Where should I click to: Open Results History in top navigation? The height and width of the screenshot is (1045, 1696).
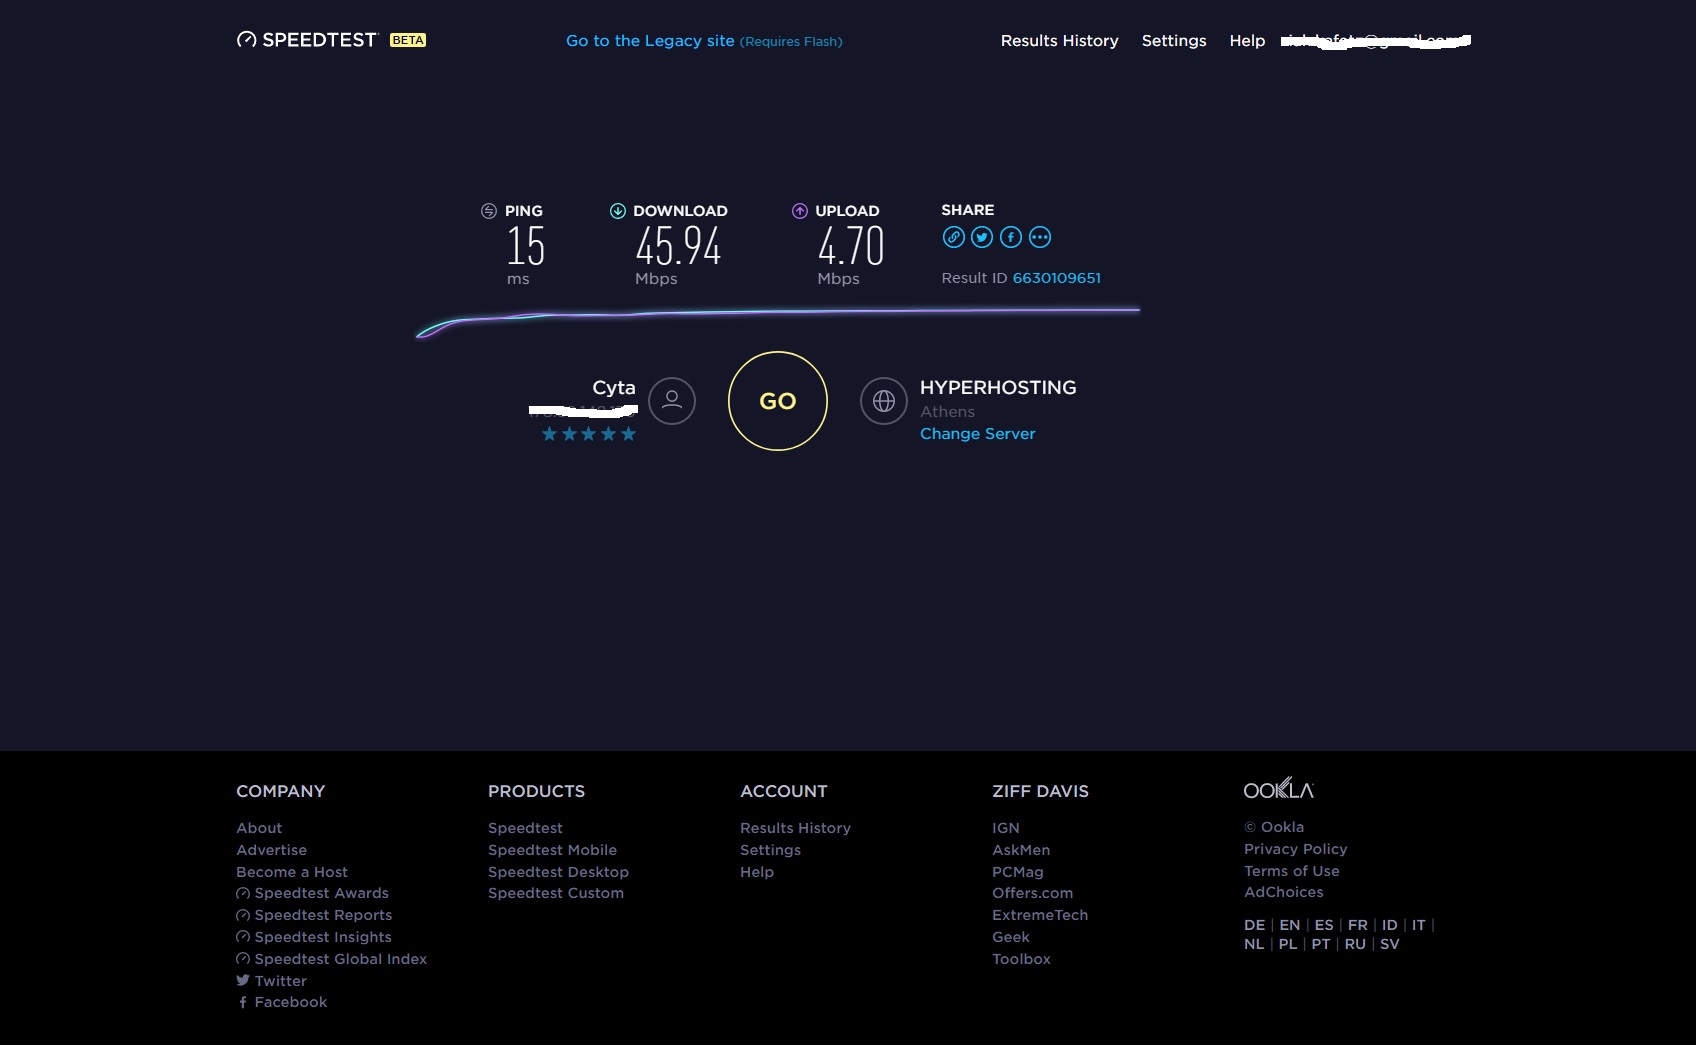[x=1060, y=41]
